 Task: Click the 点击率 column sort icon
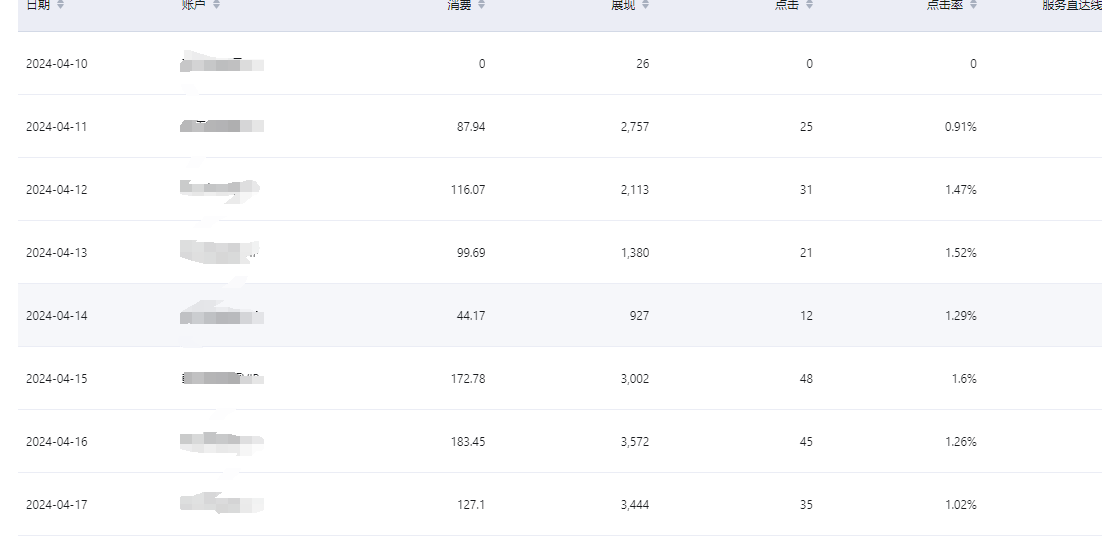point(973,5)
